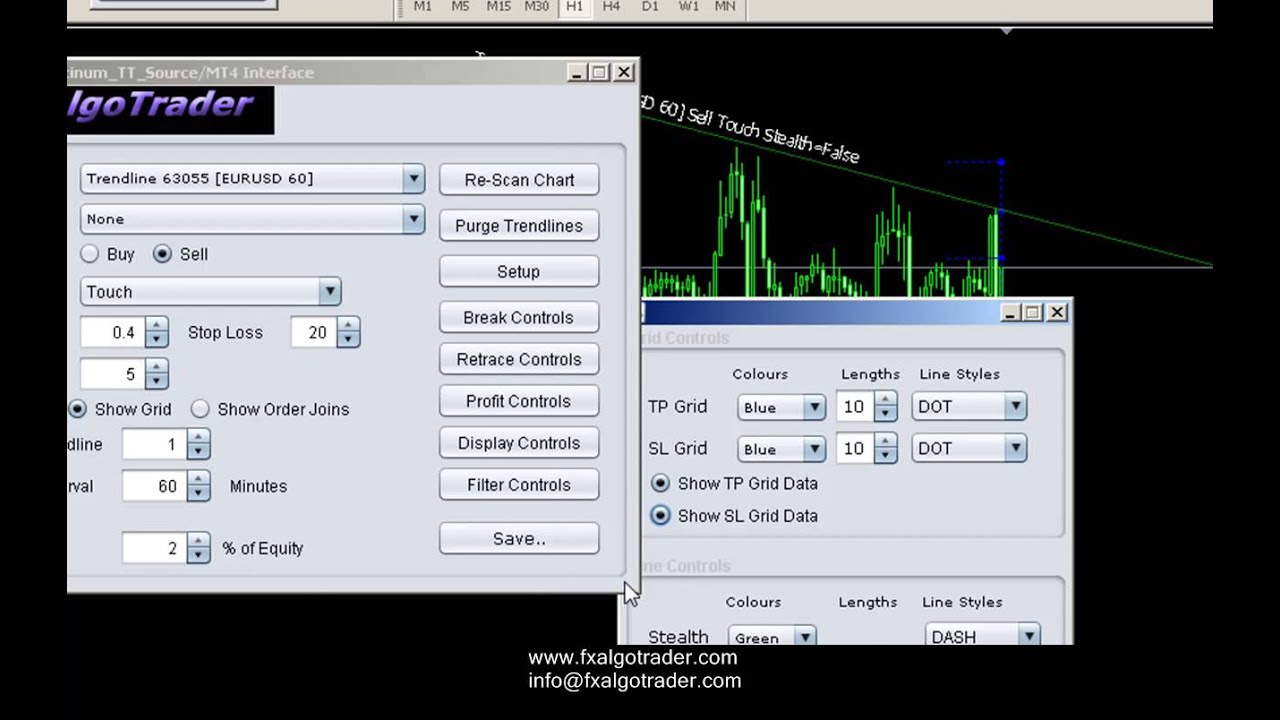Click the Stop Loss value field
Image resolution: width=1280 pixels, height=720 pixels.
click(314, 333)
